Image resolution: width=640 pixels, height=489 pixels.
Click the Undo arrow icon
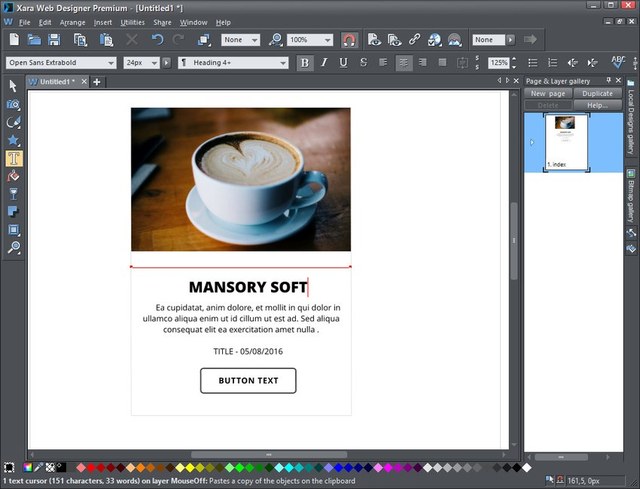click(157, 40)
